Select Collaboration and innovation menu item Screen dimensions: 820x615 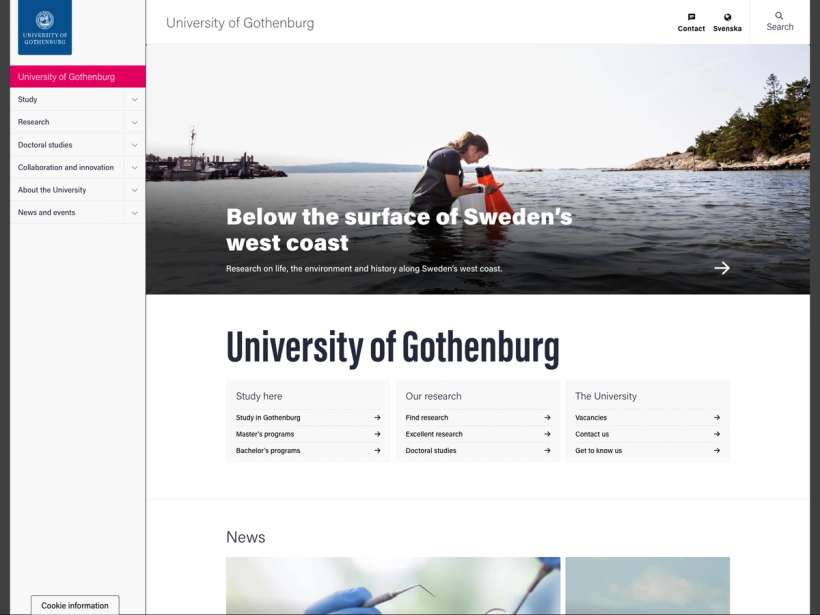click(66, 167)
